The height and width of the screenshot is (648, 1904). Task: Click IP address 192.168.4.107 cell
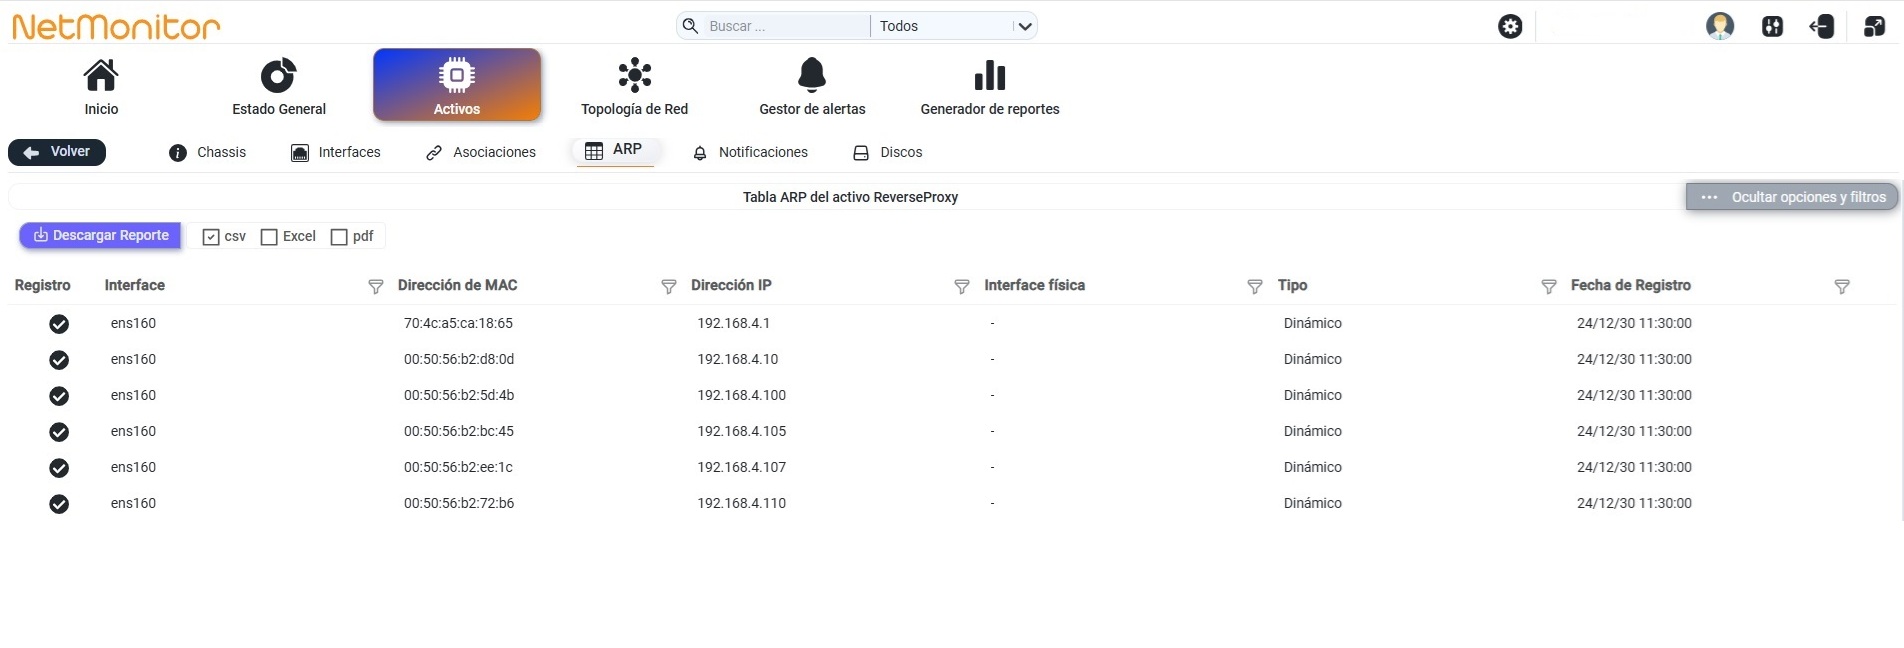742,467
